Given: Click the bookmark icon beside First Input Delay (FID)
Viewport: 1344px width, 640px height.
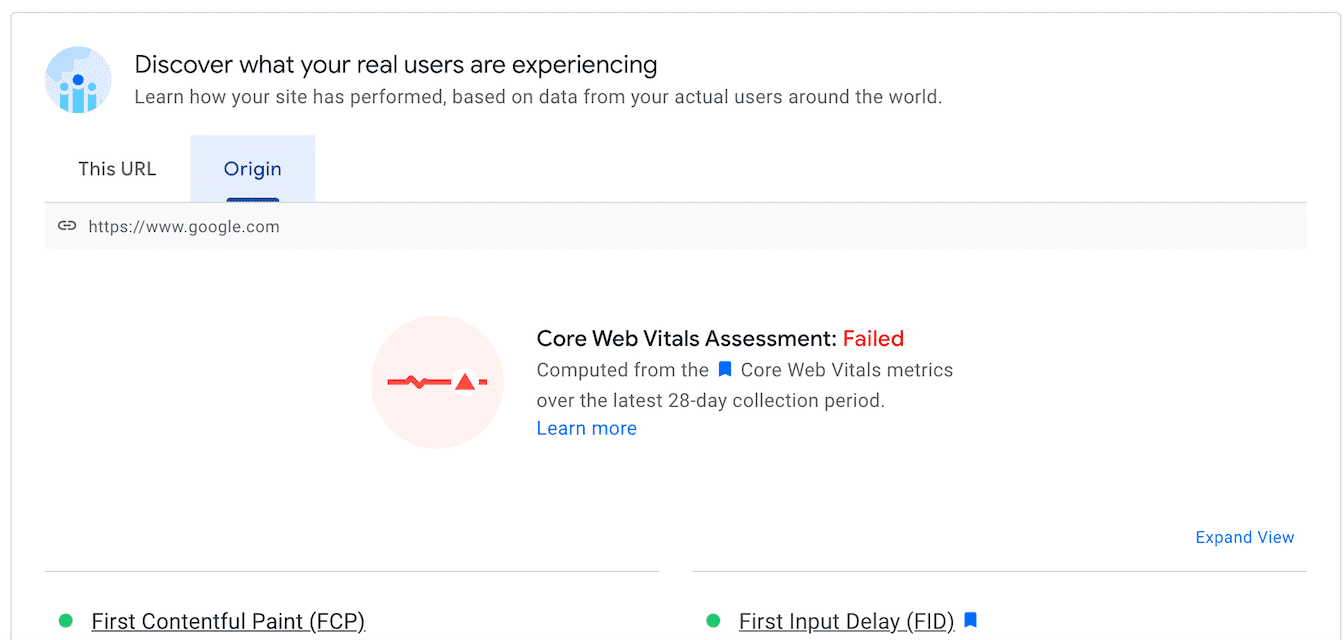Looking at the screenshot, I should coord(970,620).
